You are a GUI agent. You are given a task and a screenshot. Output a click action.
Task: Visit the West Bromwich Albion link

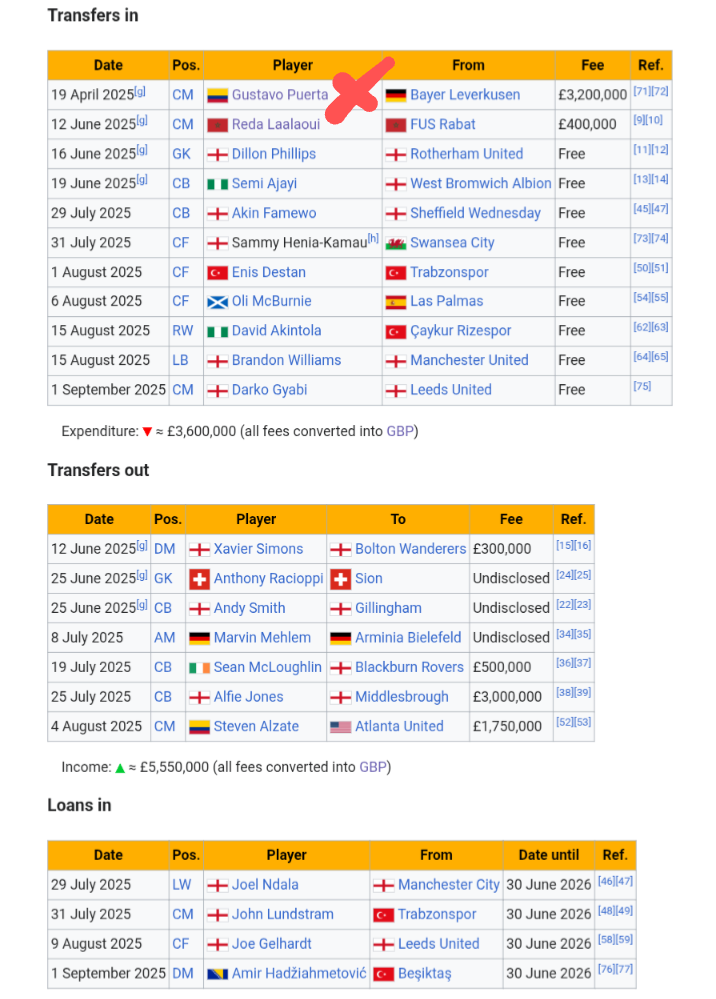[x=480, y=183]
